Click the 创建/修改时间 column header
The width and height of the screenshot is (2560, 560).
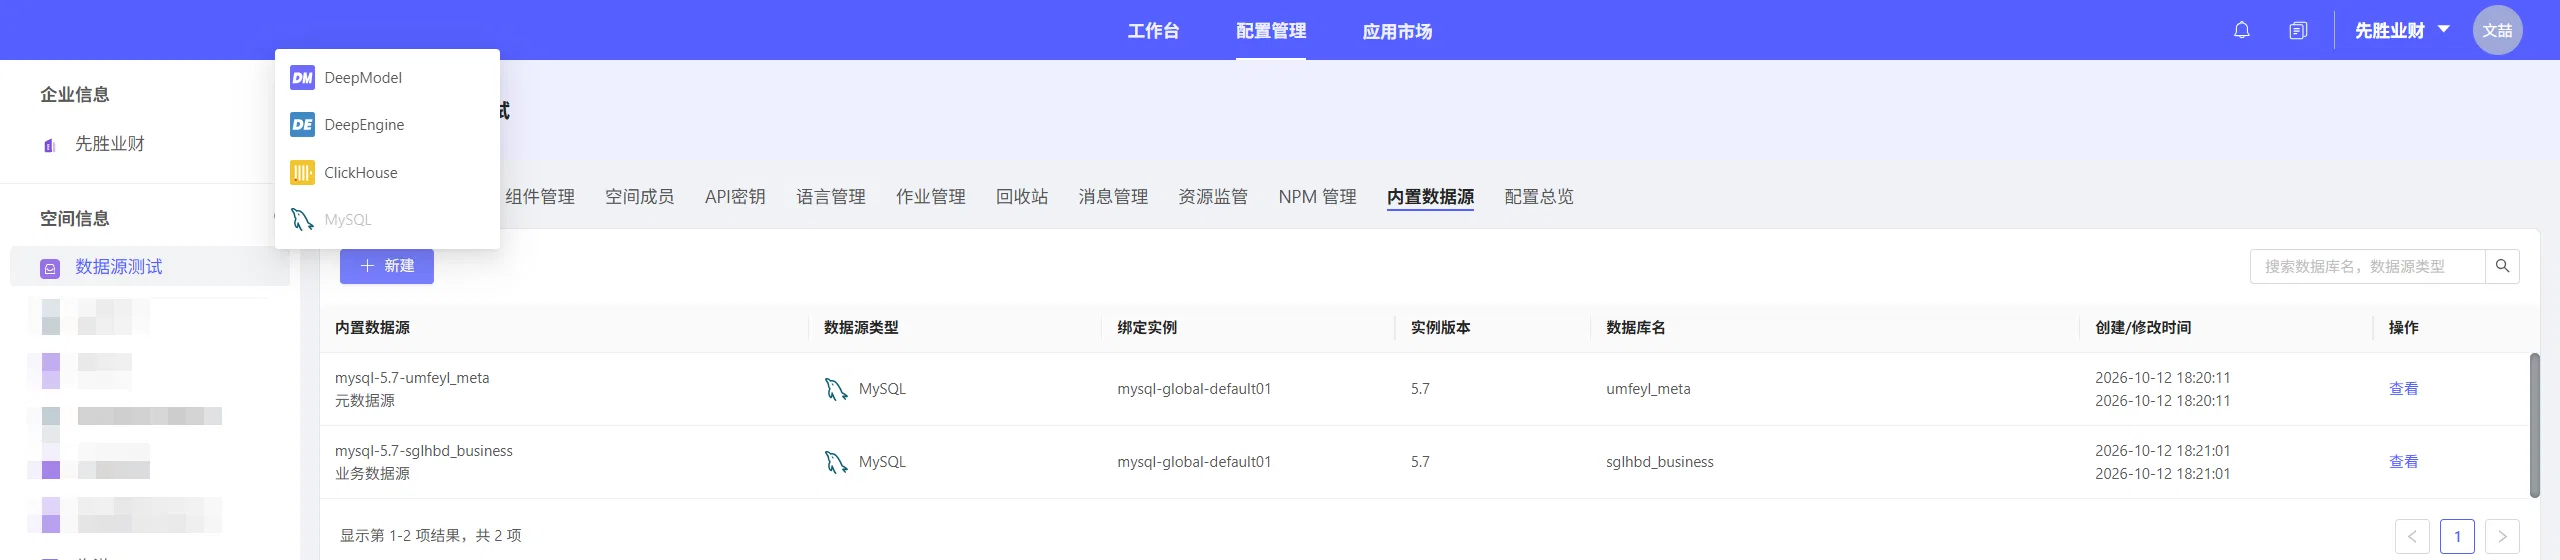[x=2143, y=328]
